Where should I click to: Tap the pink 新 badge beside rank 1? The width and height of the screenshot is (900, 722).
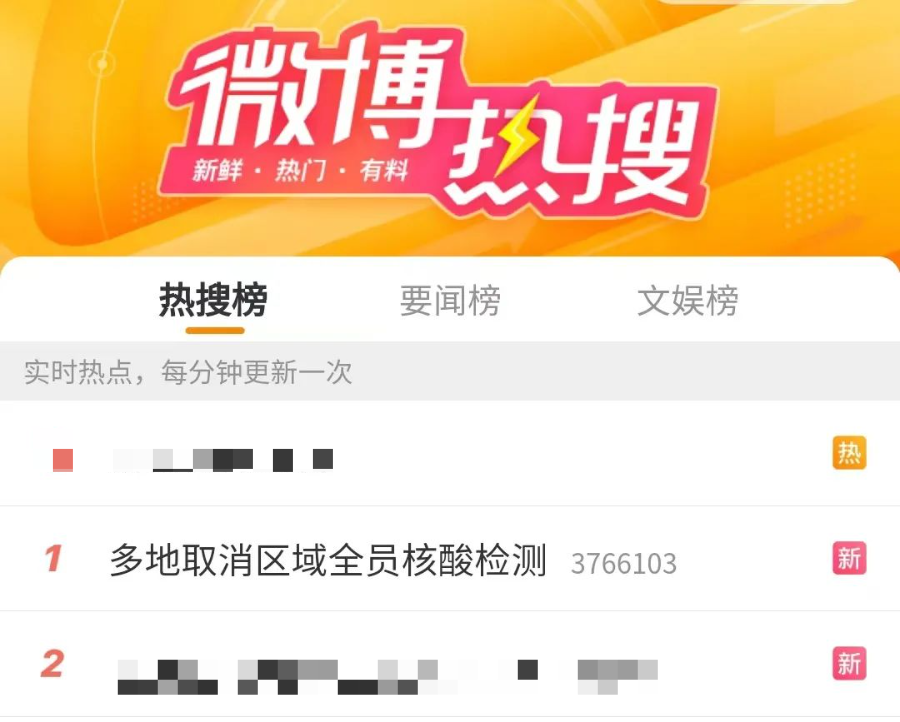click(x=849, y=558)
